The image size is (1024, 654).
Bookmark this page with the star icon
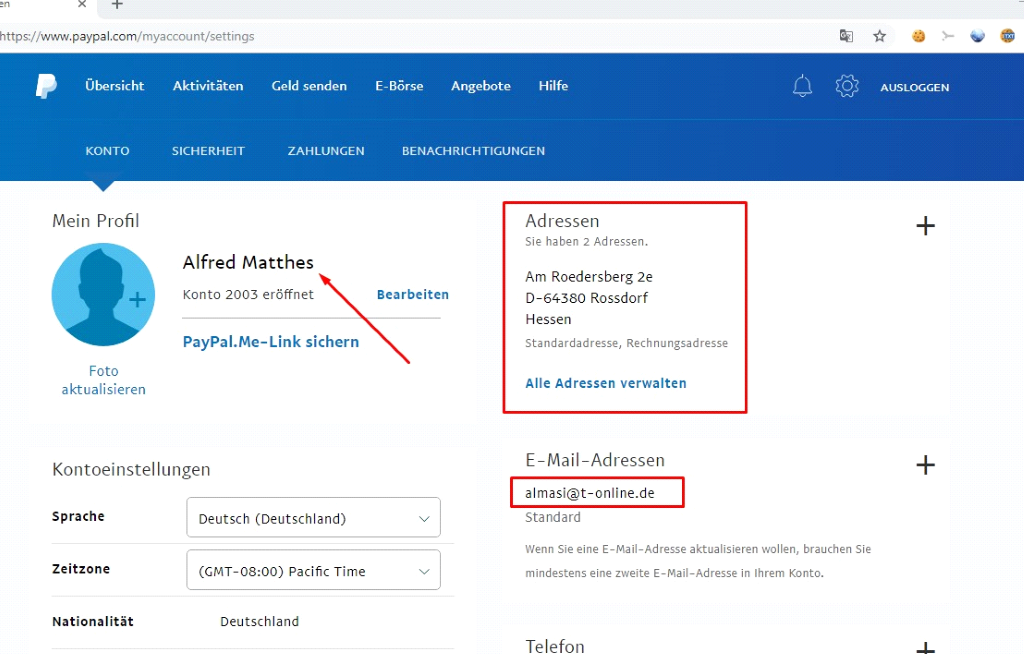879,36
